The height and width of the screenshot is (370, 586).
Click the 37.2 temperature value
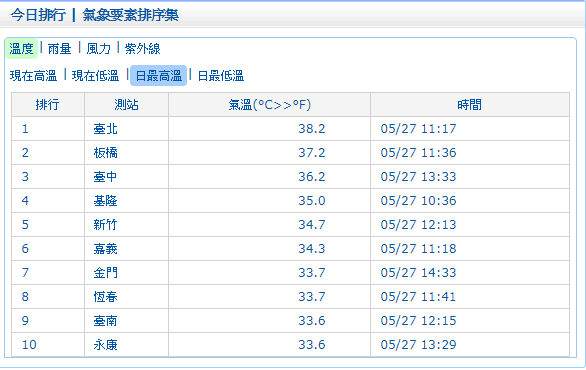(x=312, y=153)
